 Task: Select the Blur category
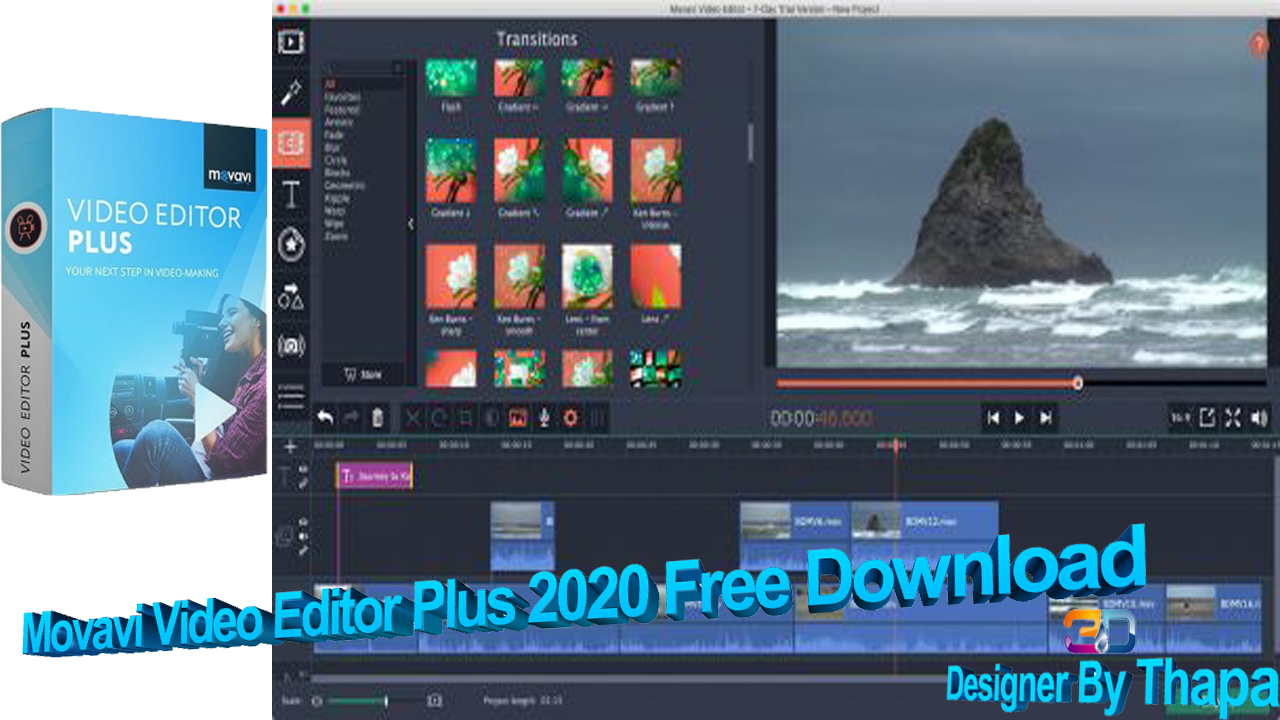(x=332, y=147)
